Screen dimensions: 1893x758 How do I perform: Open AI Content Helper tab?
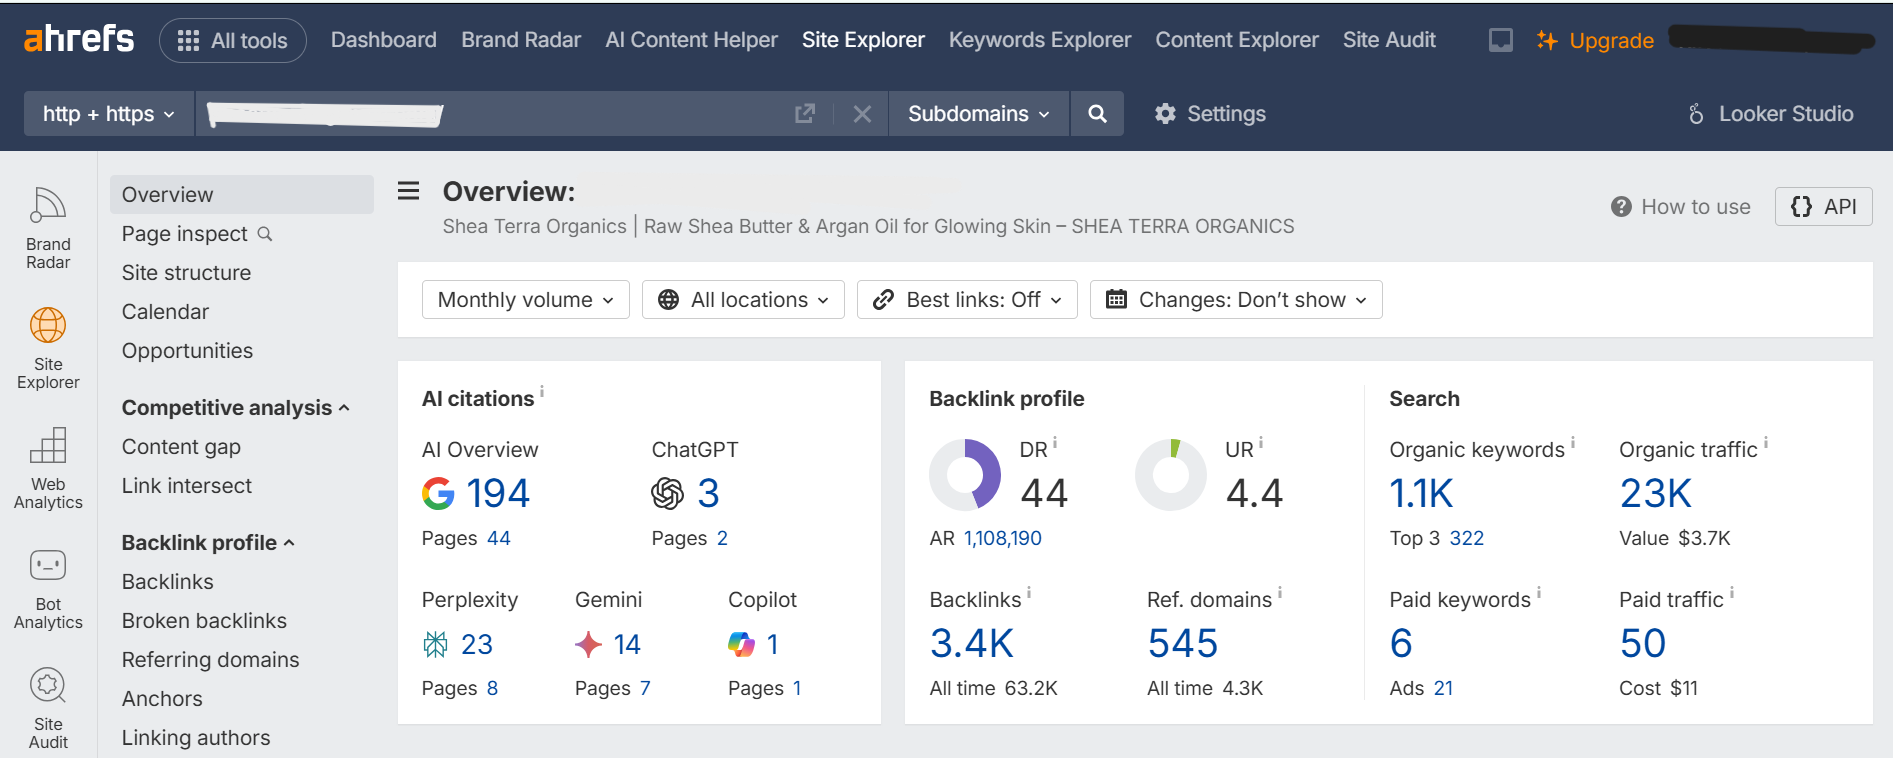(x=691, y=40)
